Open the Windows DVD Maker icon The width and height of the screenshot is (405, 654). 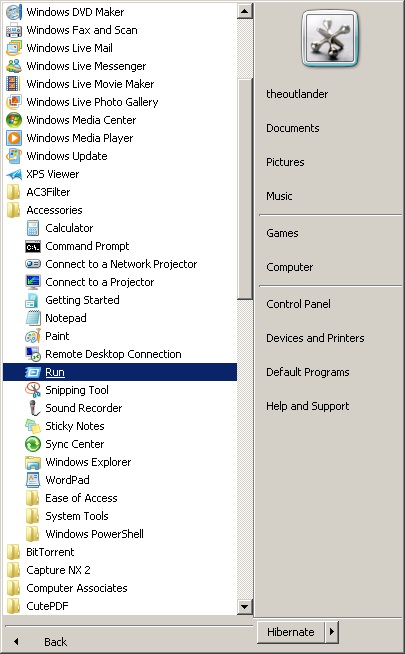14,12
